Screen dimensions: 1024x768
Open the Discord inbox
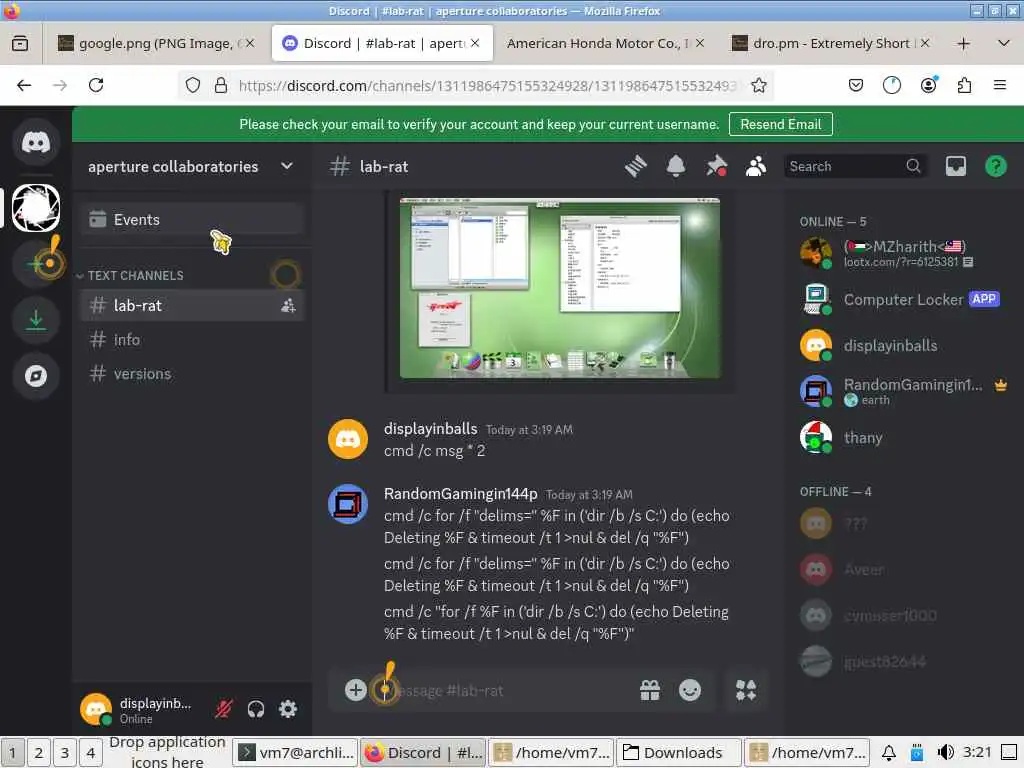pyautogui.click(x=955, y=167)
